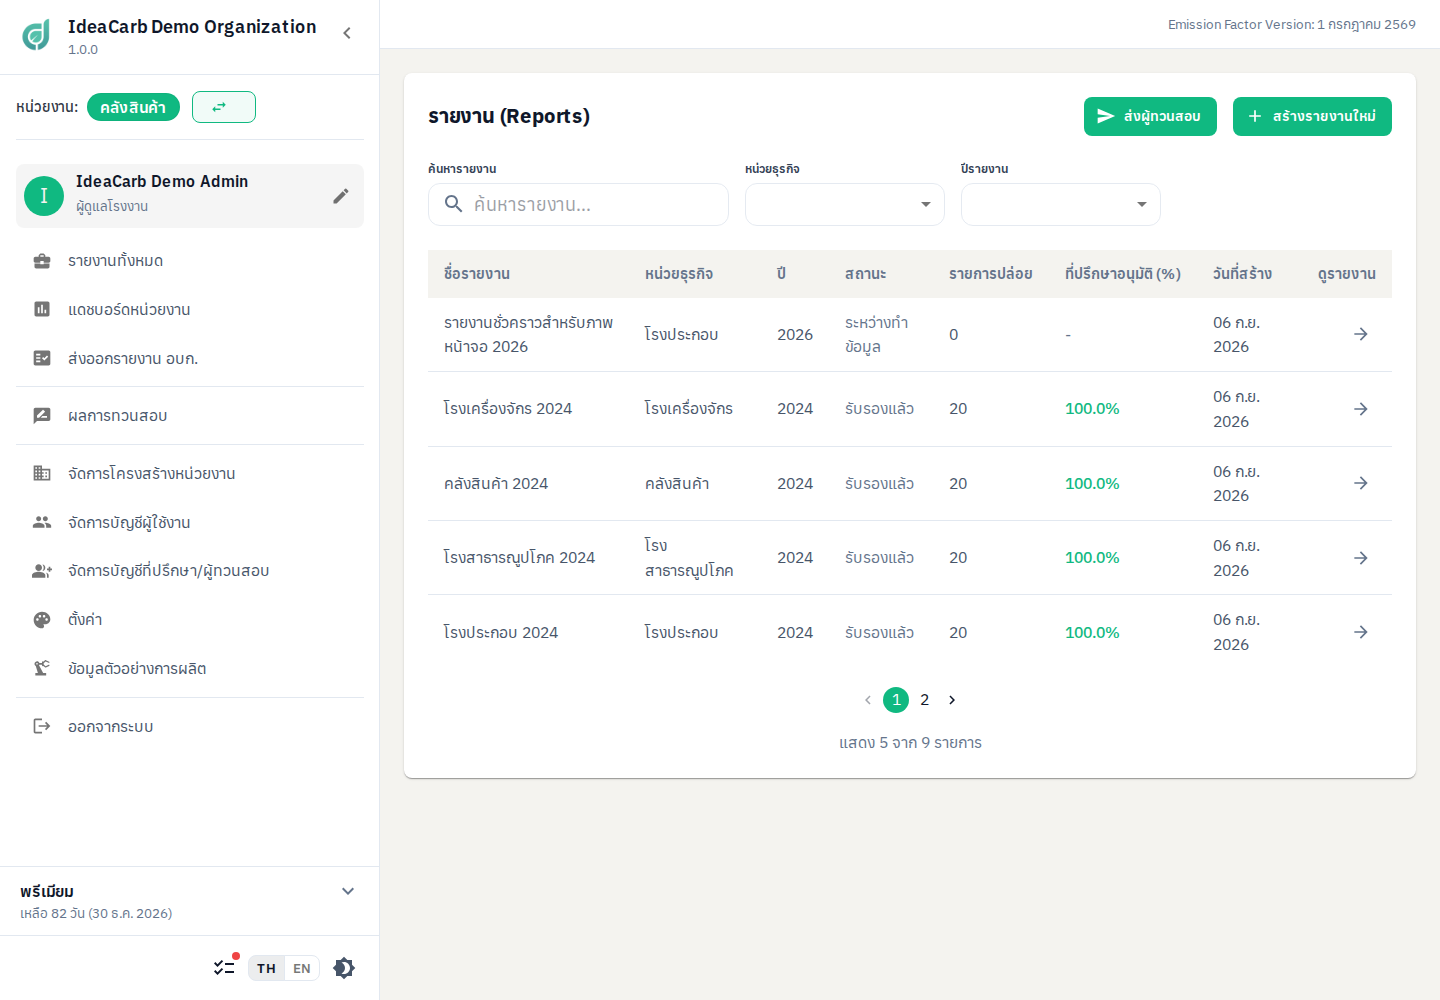Select ส่งออกรายงาน อบก. menu item
Screen dimensions: 1440x1000
pyautogui.click(x=190, y=358)
